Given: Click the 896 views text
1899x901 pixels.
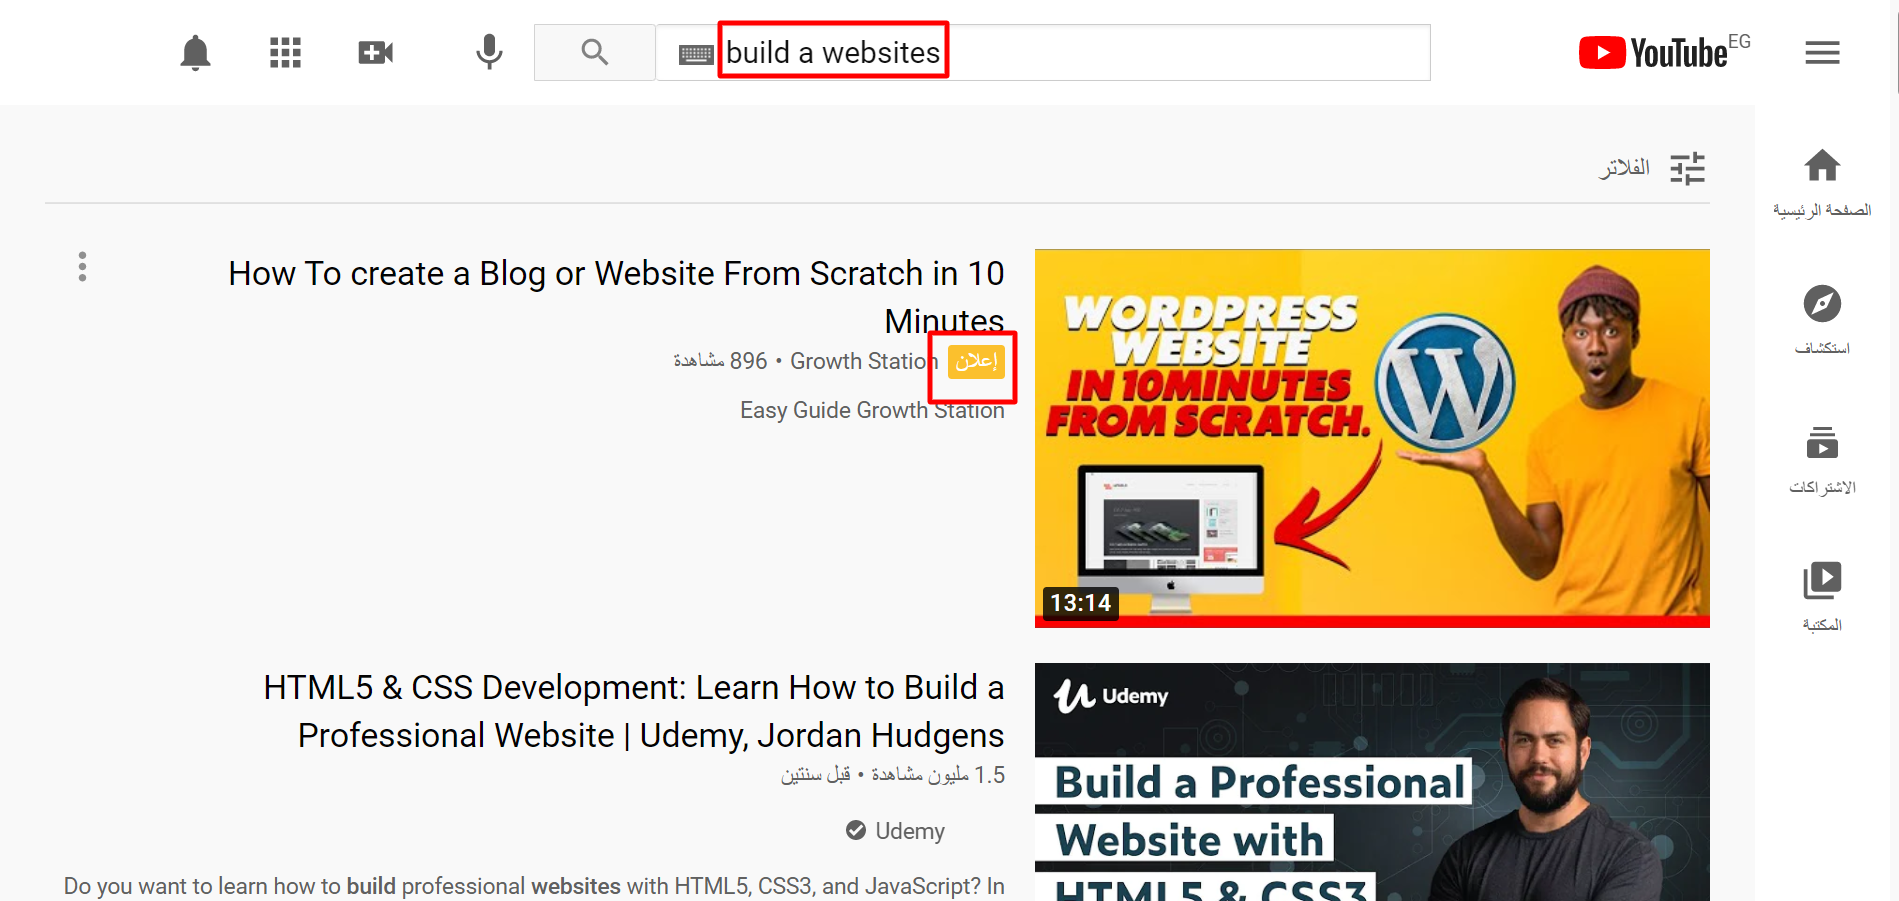Looking at the screenshot, I should point(720,361).
